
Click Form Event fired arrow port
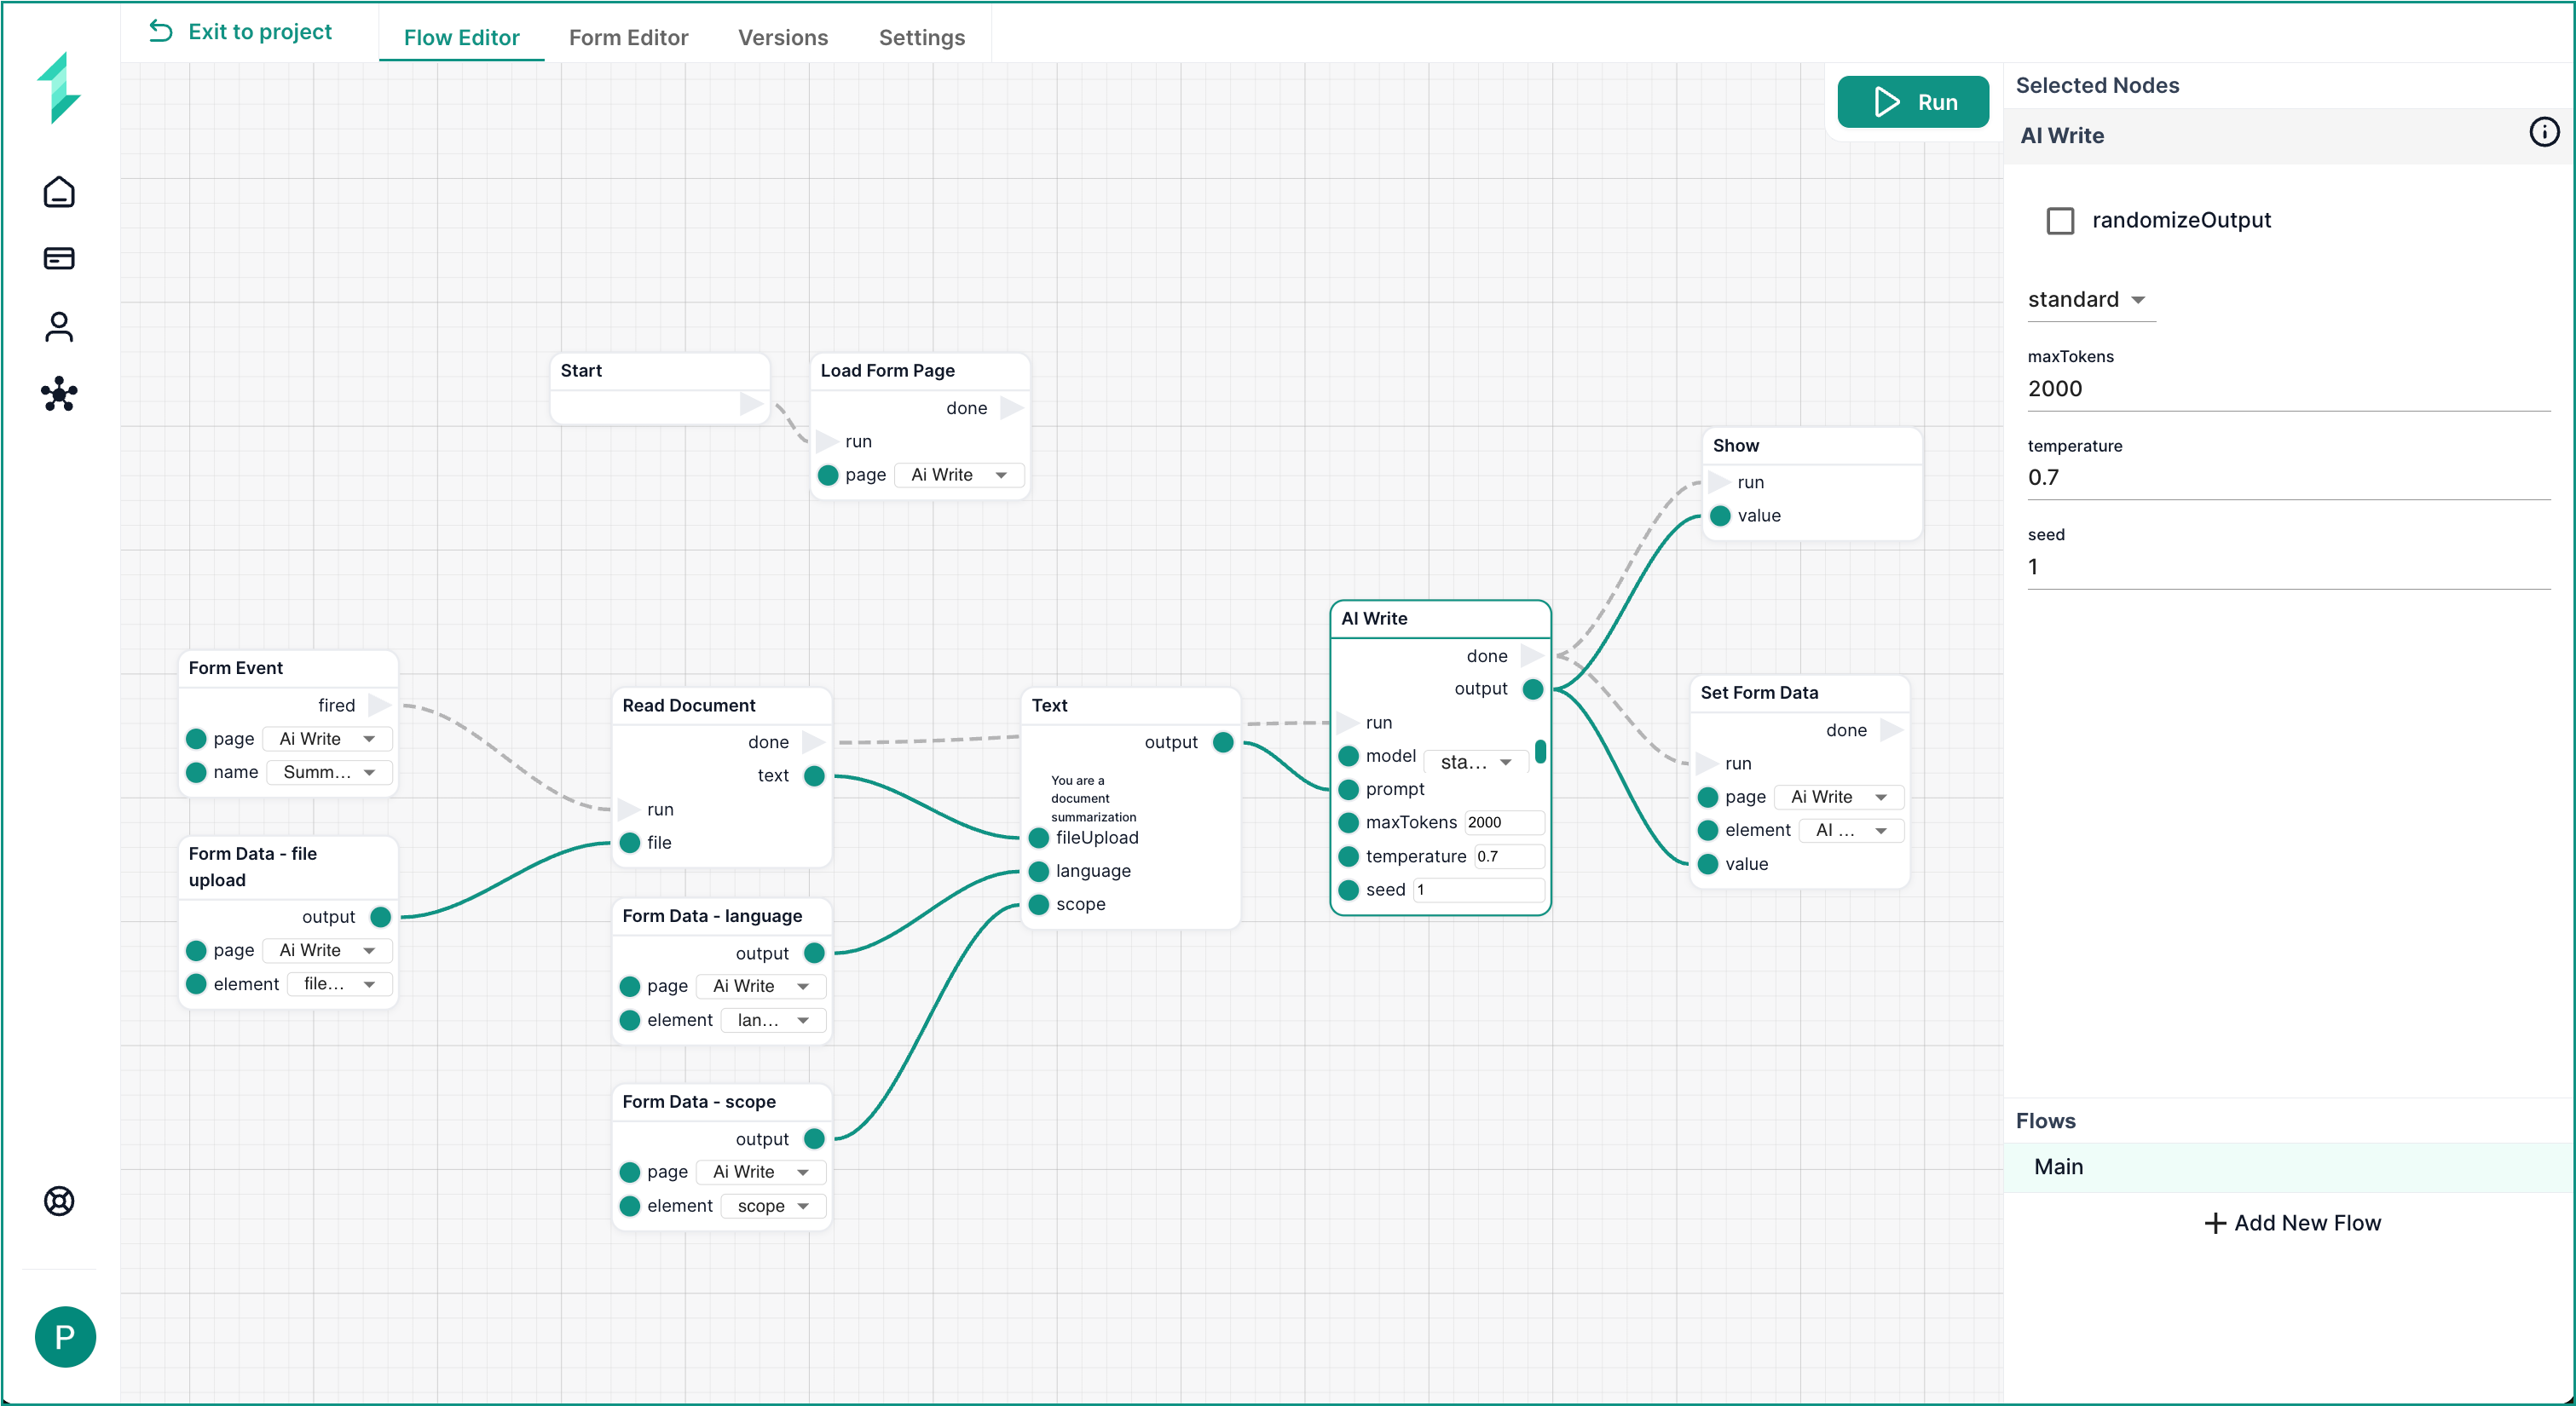(379, 705)
